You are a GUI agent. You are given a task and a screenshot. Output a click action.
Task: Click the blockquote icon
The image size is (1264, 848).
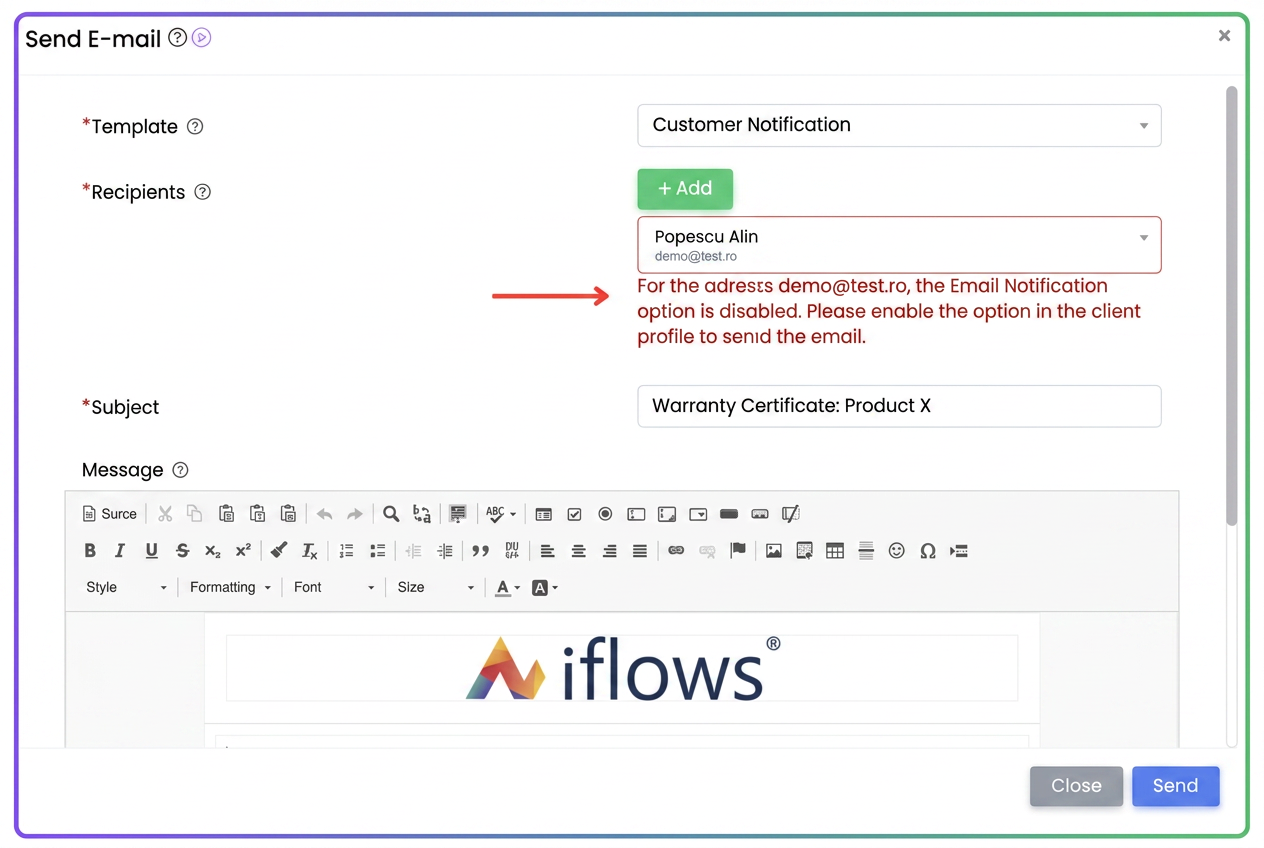(x=480, y=551)
